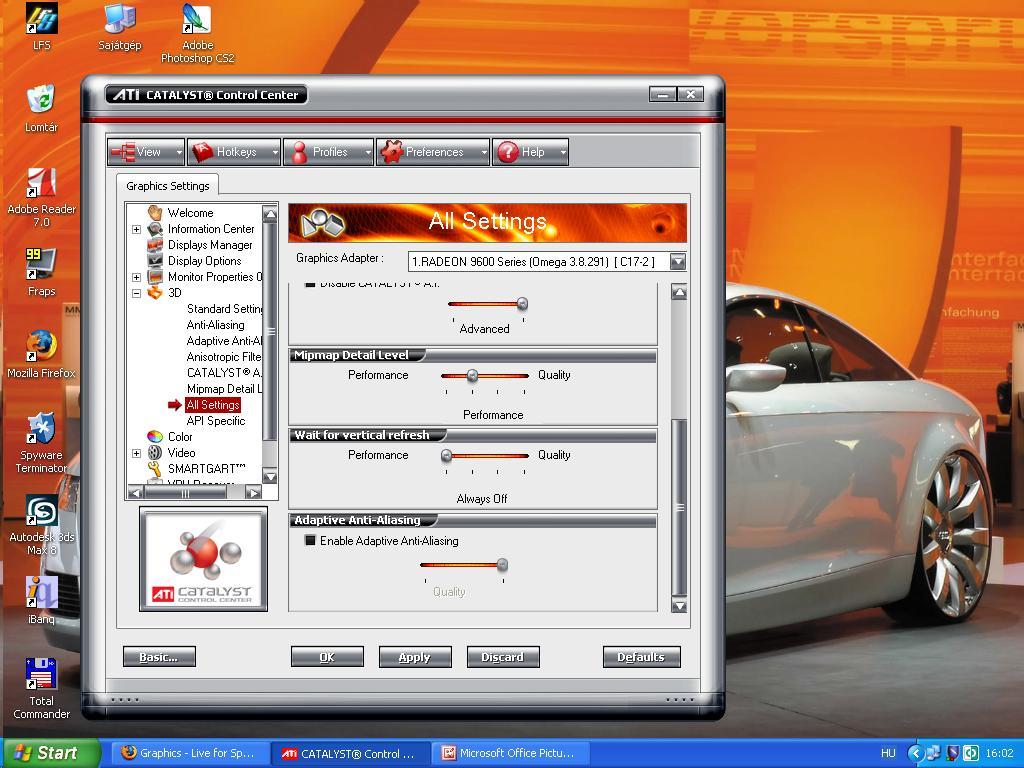Expand the Information Center node
The image size is (1024, 768).
point(136,229)
